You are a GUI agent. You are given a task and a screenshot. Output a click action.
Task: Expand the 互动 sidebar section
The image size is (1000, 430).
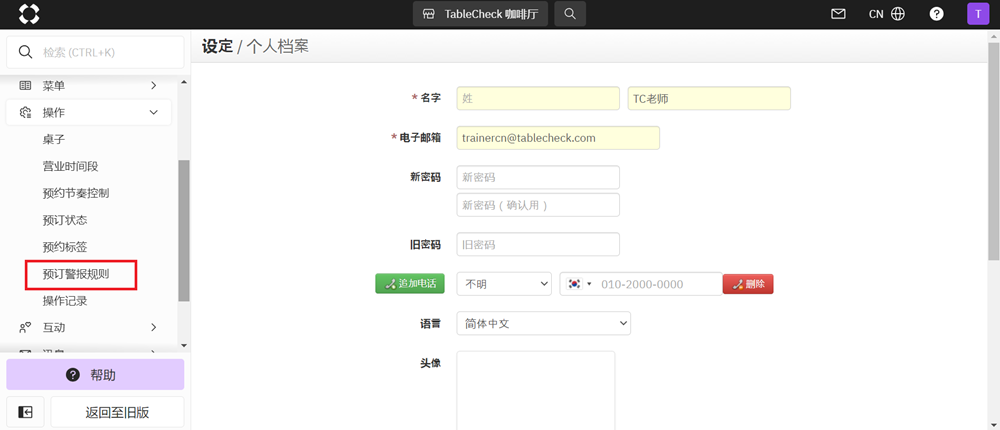pos(153,327)
